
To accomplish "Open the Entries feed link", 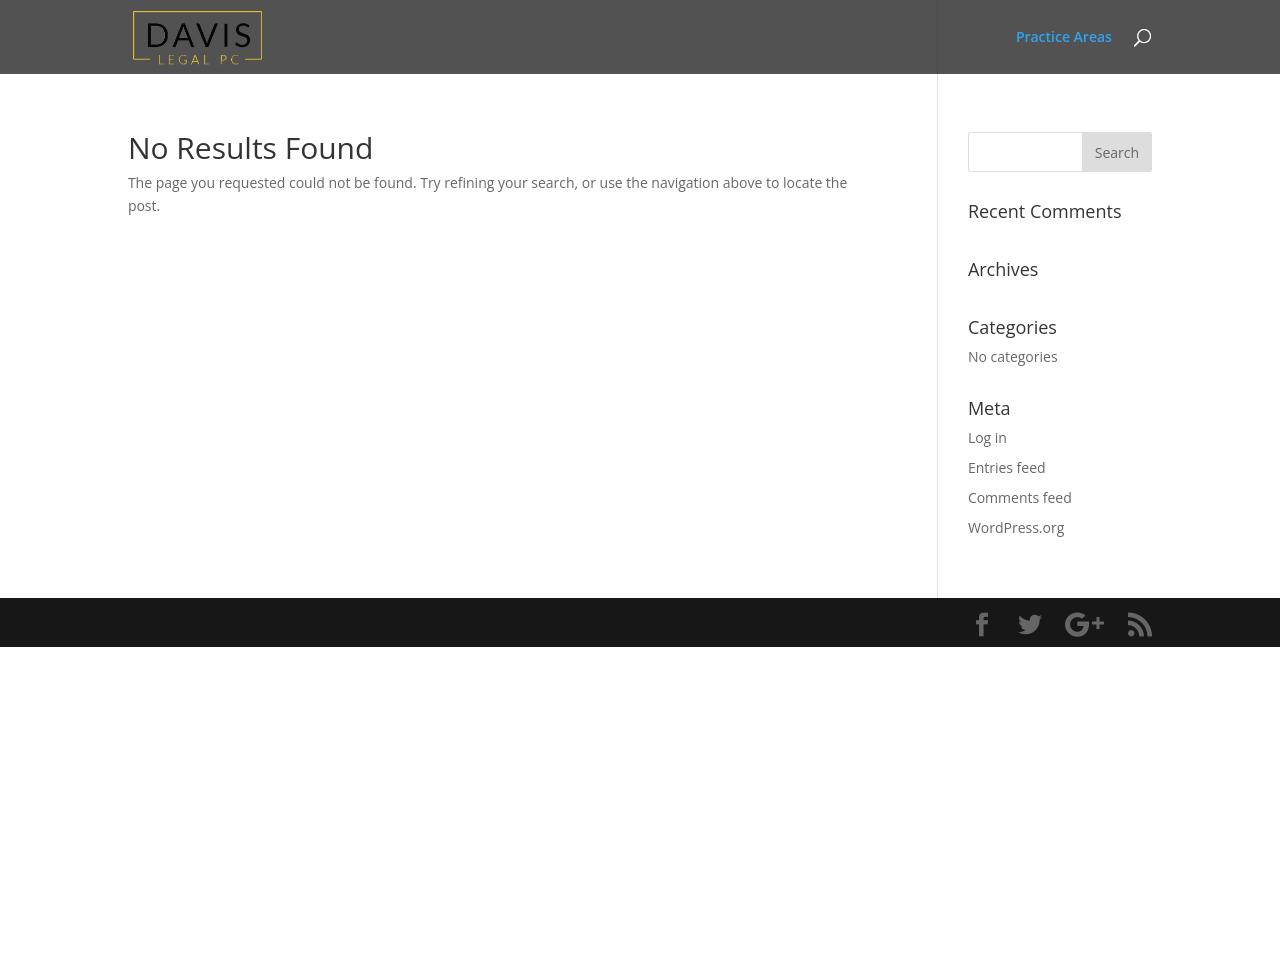I will click(x=1006, y=468).
